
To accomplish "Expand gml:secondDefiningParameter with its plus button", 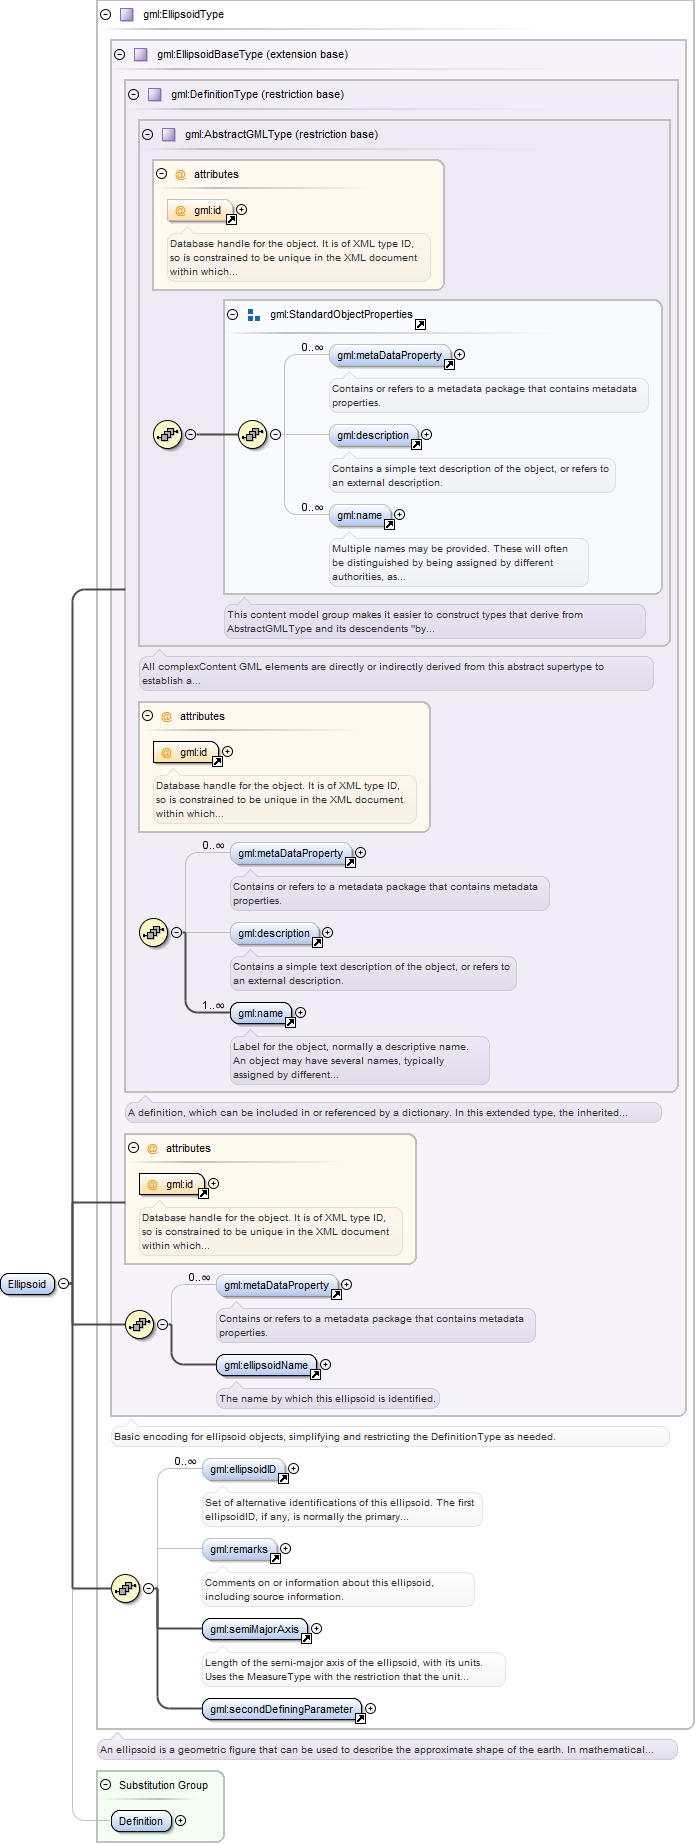I will [371, 1708].
